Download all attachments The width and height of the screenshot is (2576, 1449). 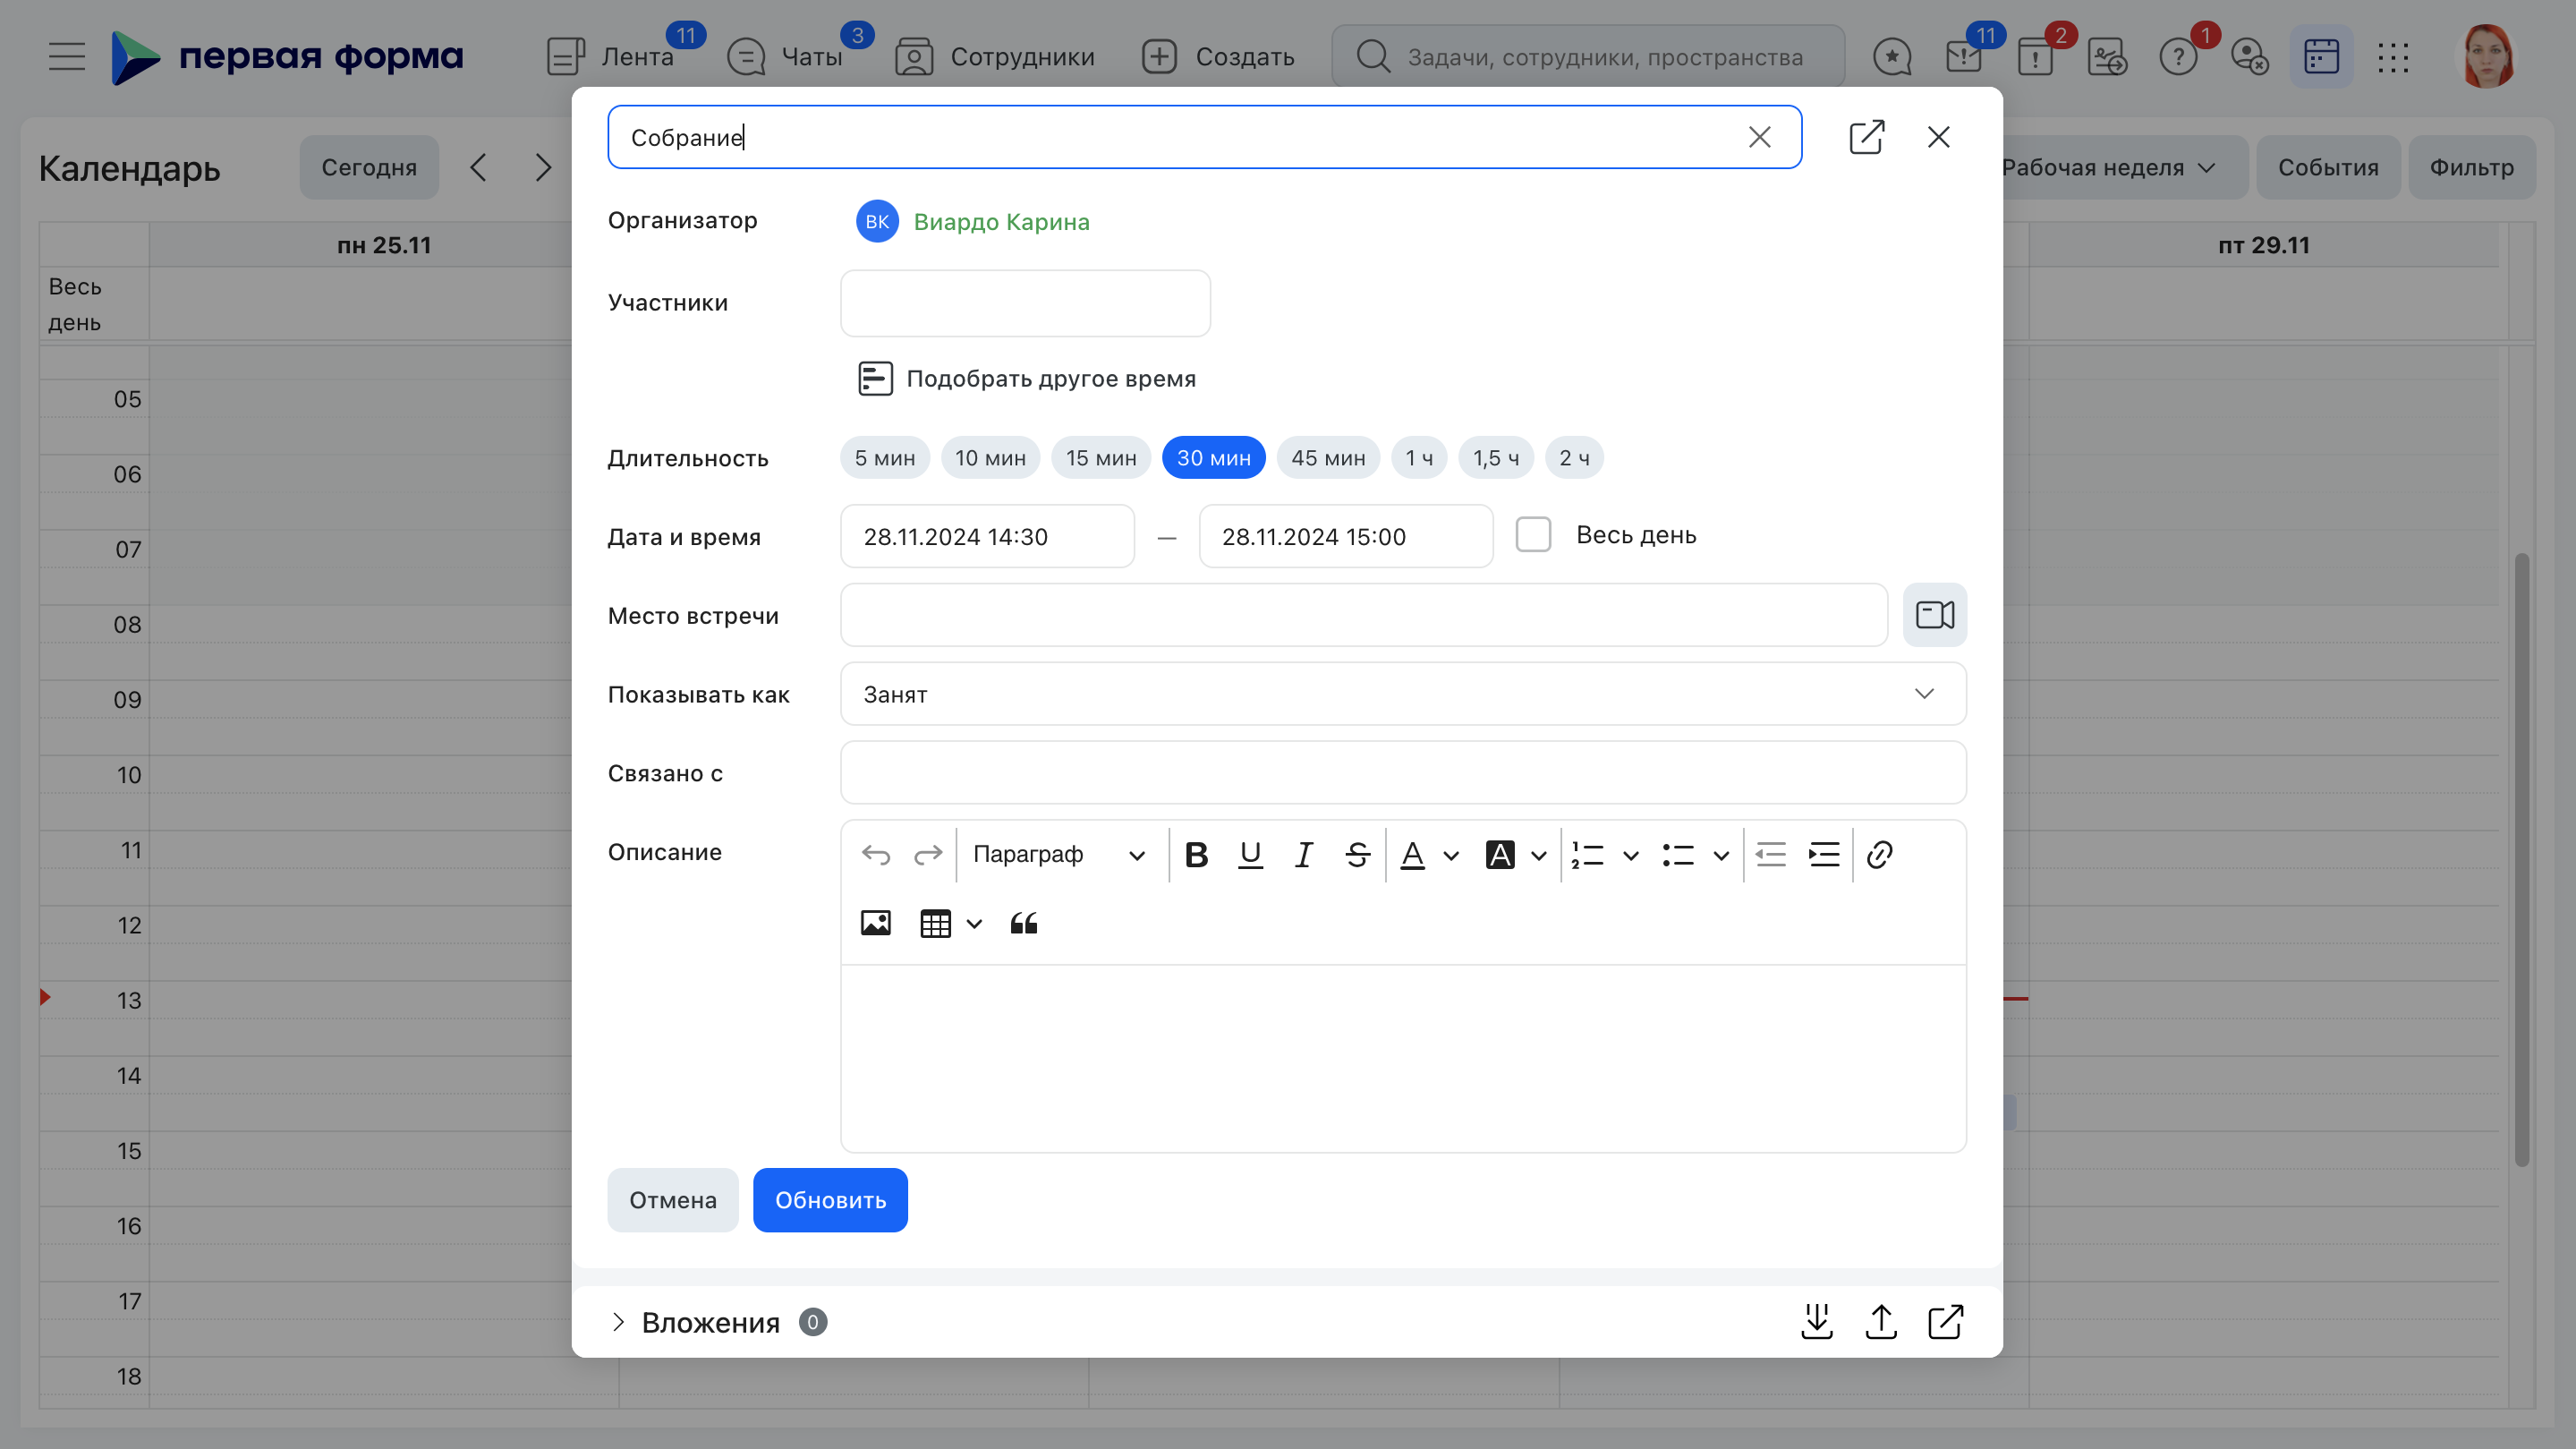click(1817, 1322)
